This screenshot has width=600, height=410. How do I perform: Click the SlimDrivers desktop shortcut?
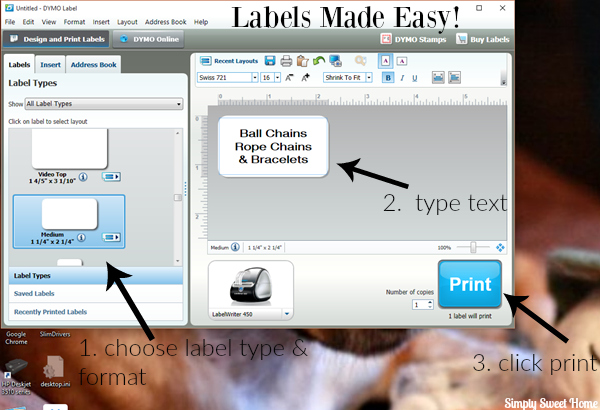click(55, 334)
